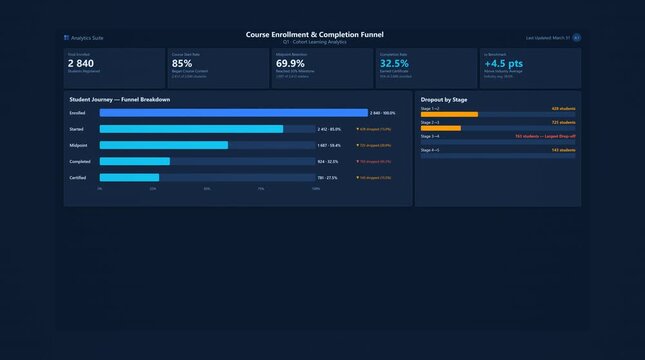Click the Stage 2→3 label
Viewport: 645px width, 360px height.
430,123
